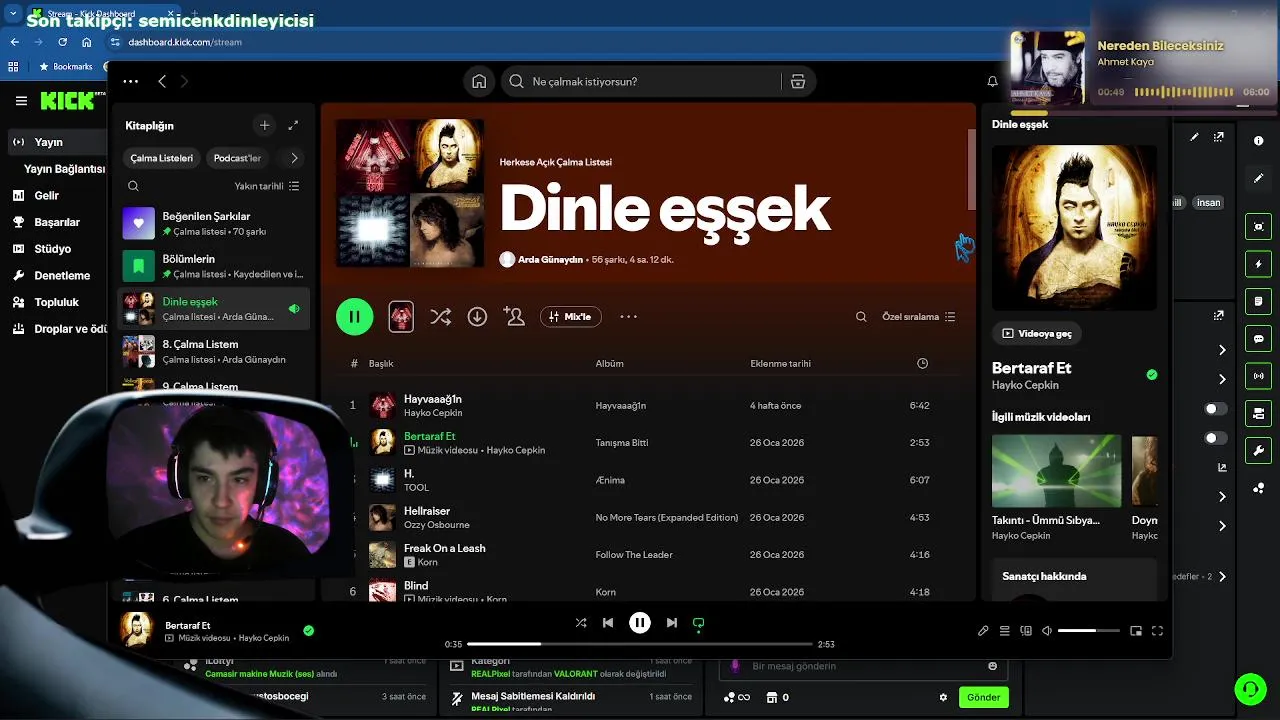Click Kick lightning bolt sidebar icon
This screenshot has height=720, width=1280.
pos(1258,264)
